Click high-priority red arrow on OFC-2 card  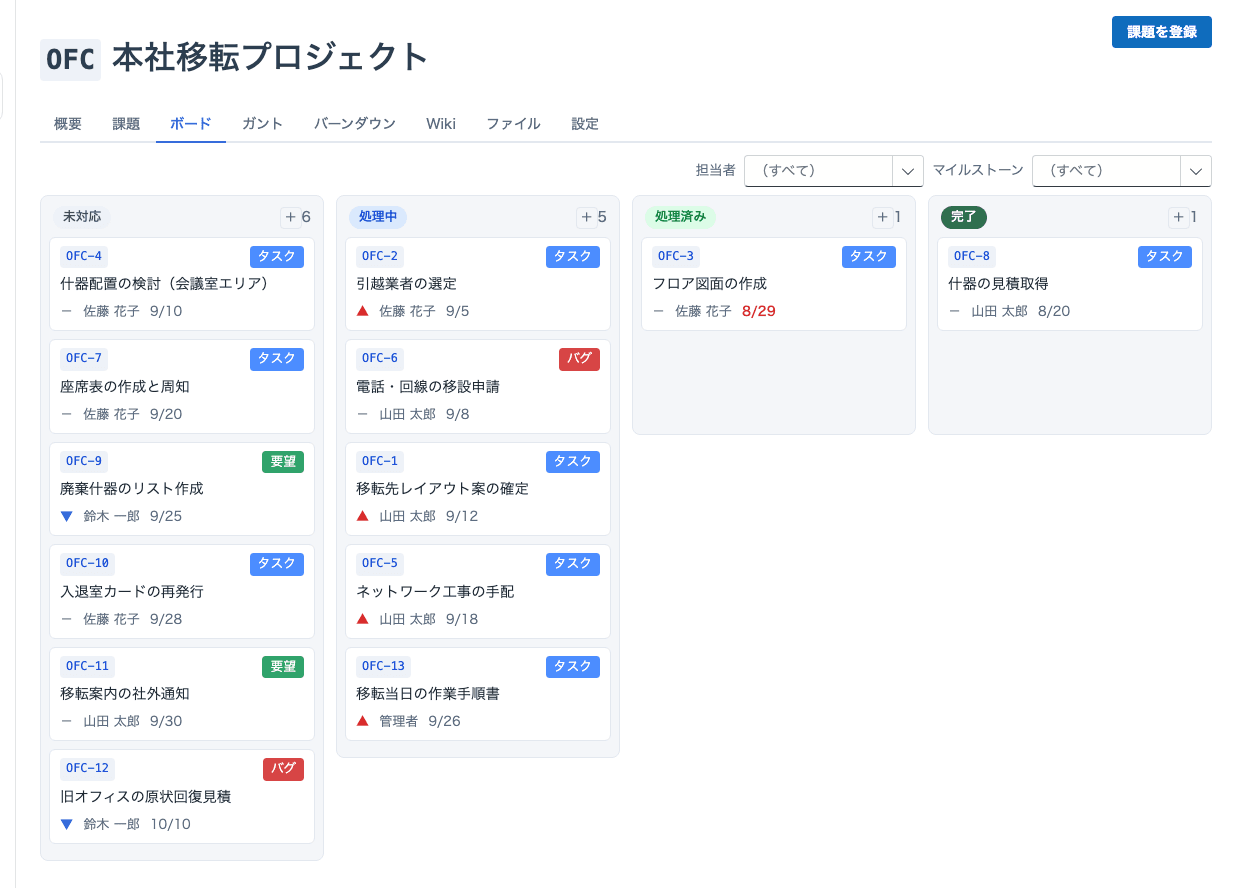[x=363, y=311]
